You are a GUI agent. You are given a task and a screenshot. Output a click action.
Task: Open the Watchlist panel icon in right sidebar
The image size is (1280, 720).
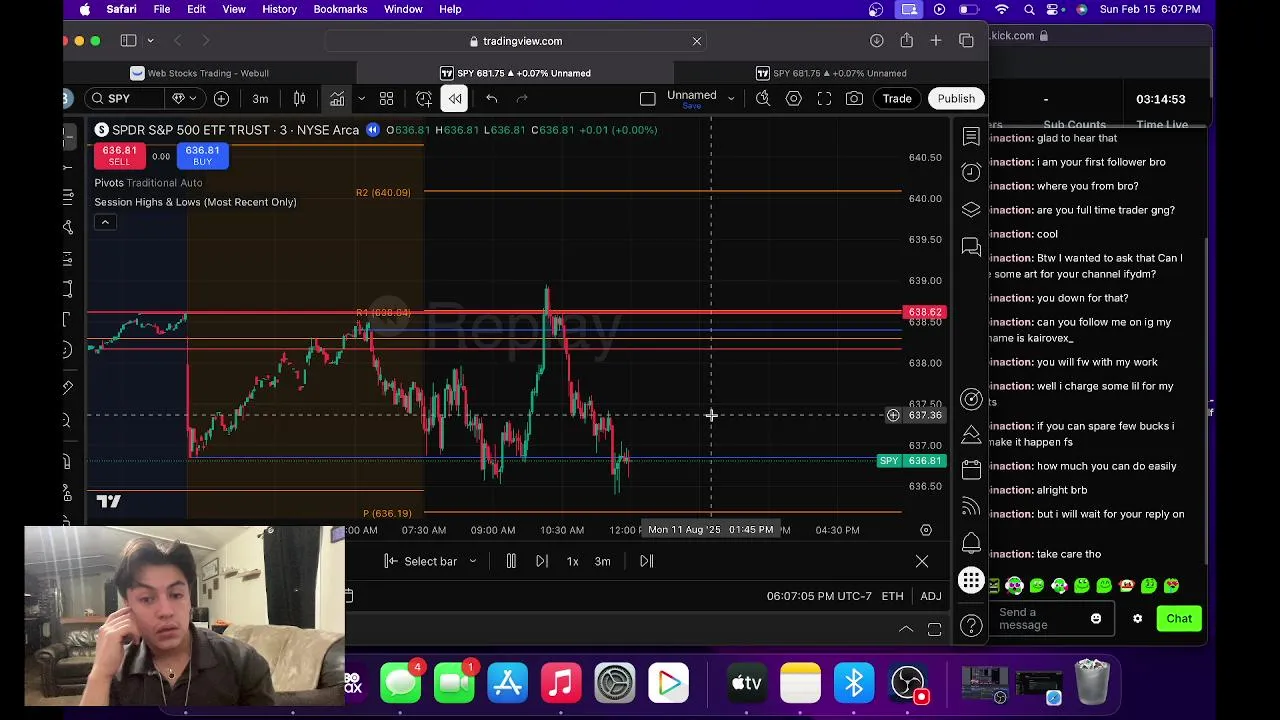pos(971,136)
